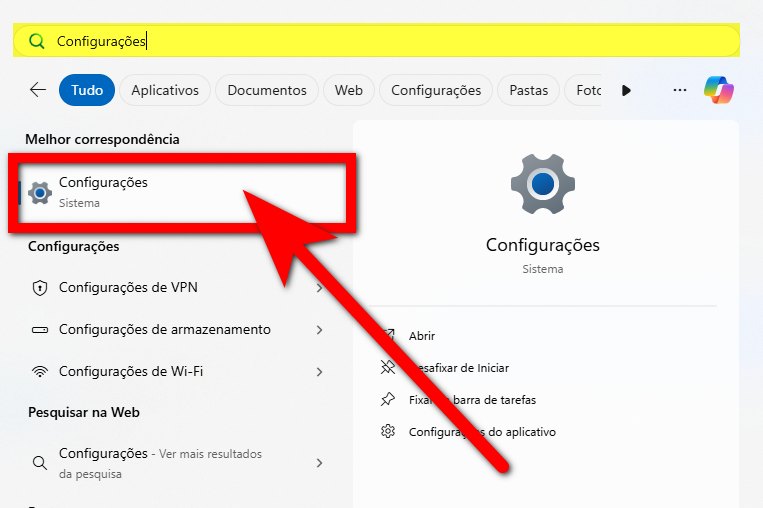Click the Wi-Fi signal icon
The image size is (763, 508).
tap(40, 372)
